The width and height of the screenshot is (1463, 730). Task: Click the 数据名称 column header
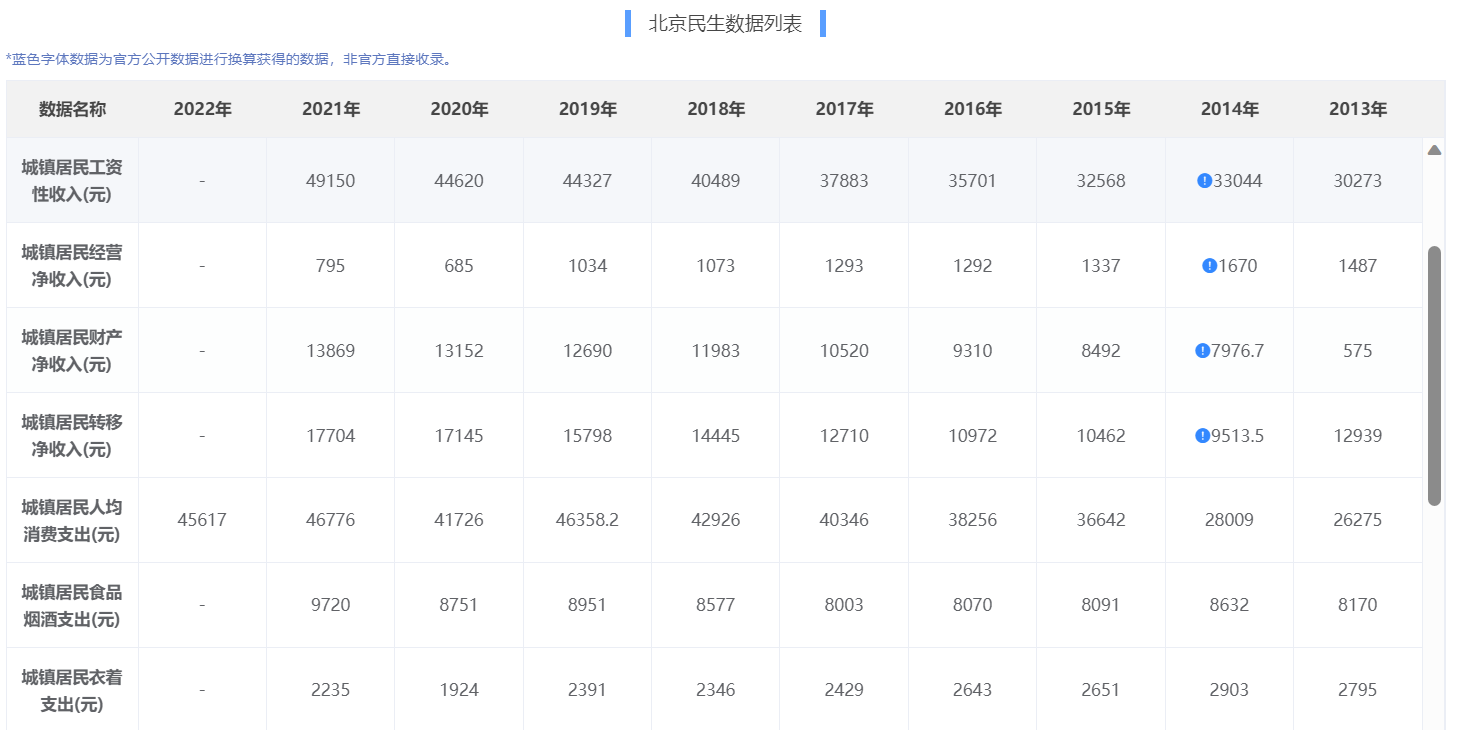point(72,110)
